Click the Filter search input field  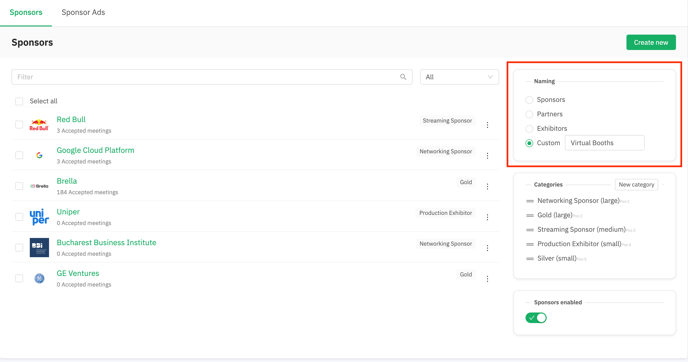point(211,77)
